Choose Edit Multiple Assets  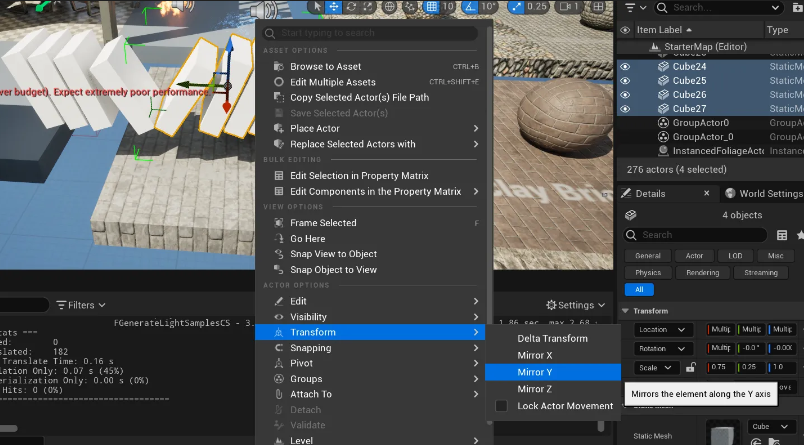pyautogui.click(x=370, y=82)
